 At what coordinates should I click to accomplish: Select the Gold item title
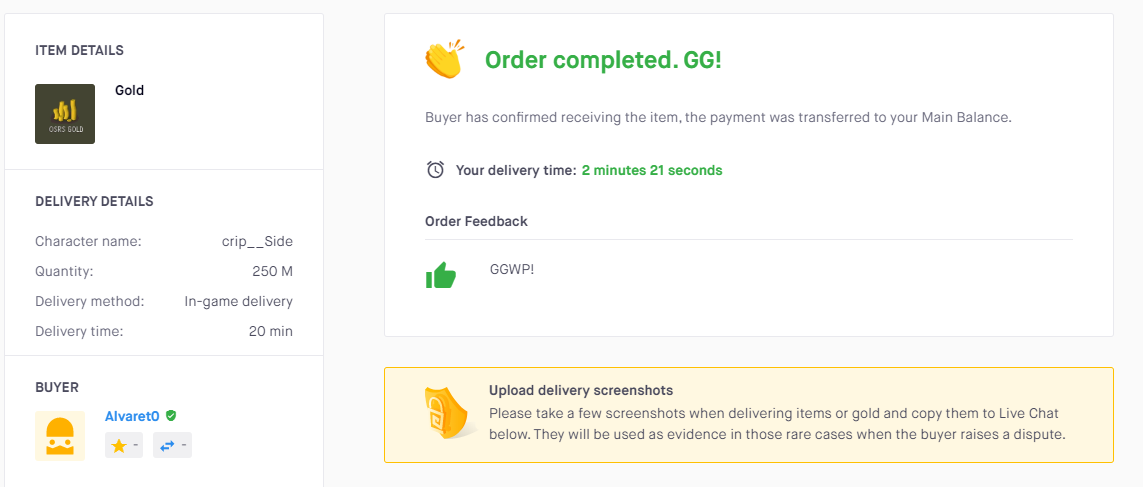click(x=130, y=90)
